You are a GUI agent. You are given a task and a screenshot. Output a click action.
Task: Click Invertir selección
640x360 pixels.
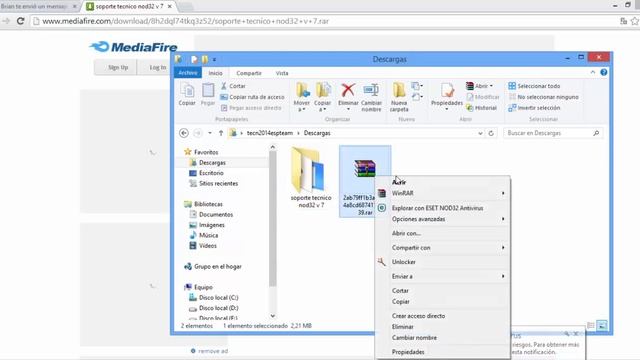[x=534, y=108]
